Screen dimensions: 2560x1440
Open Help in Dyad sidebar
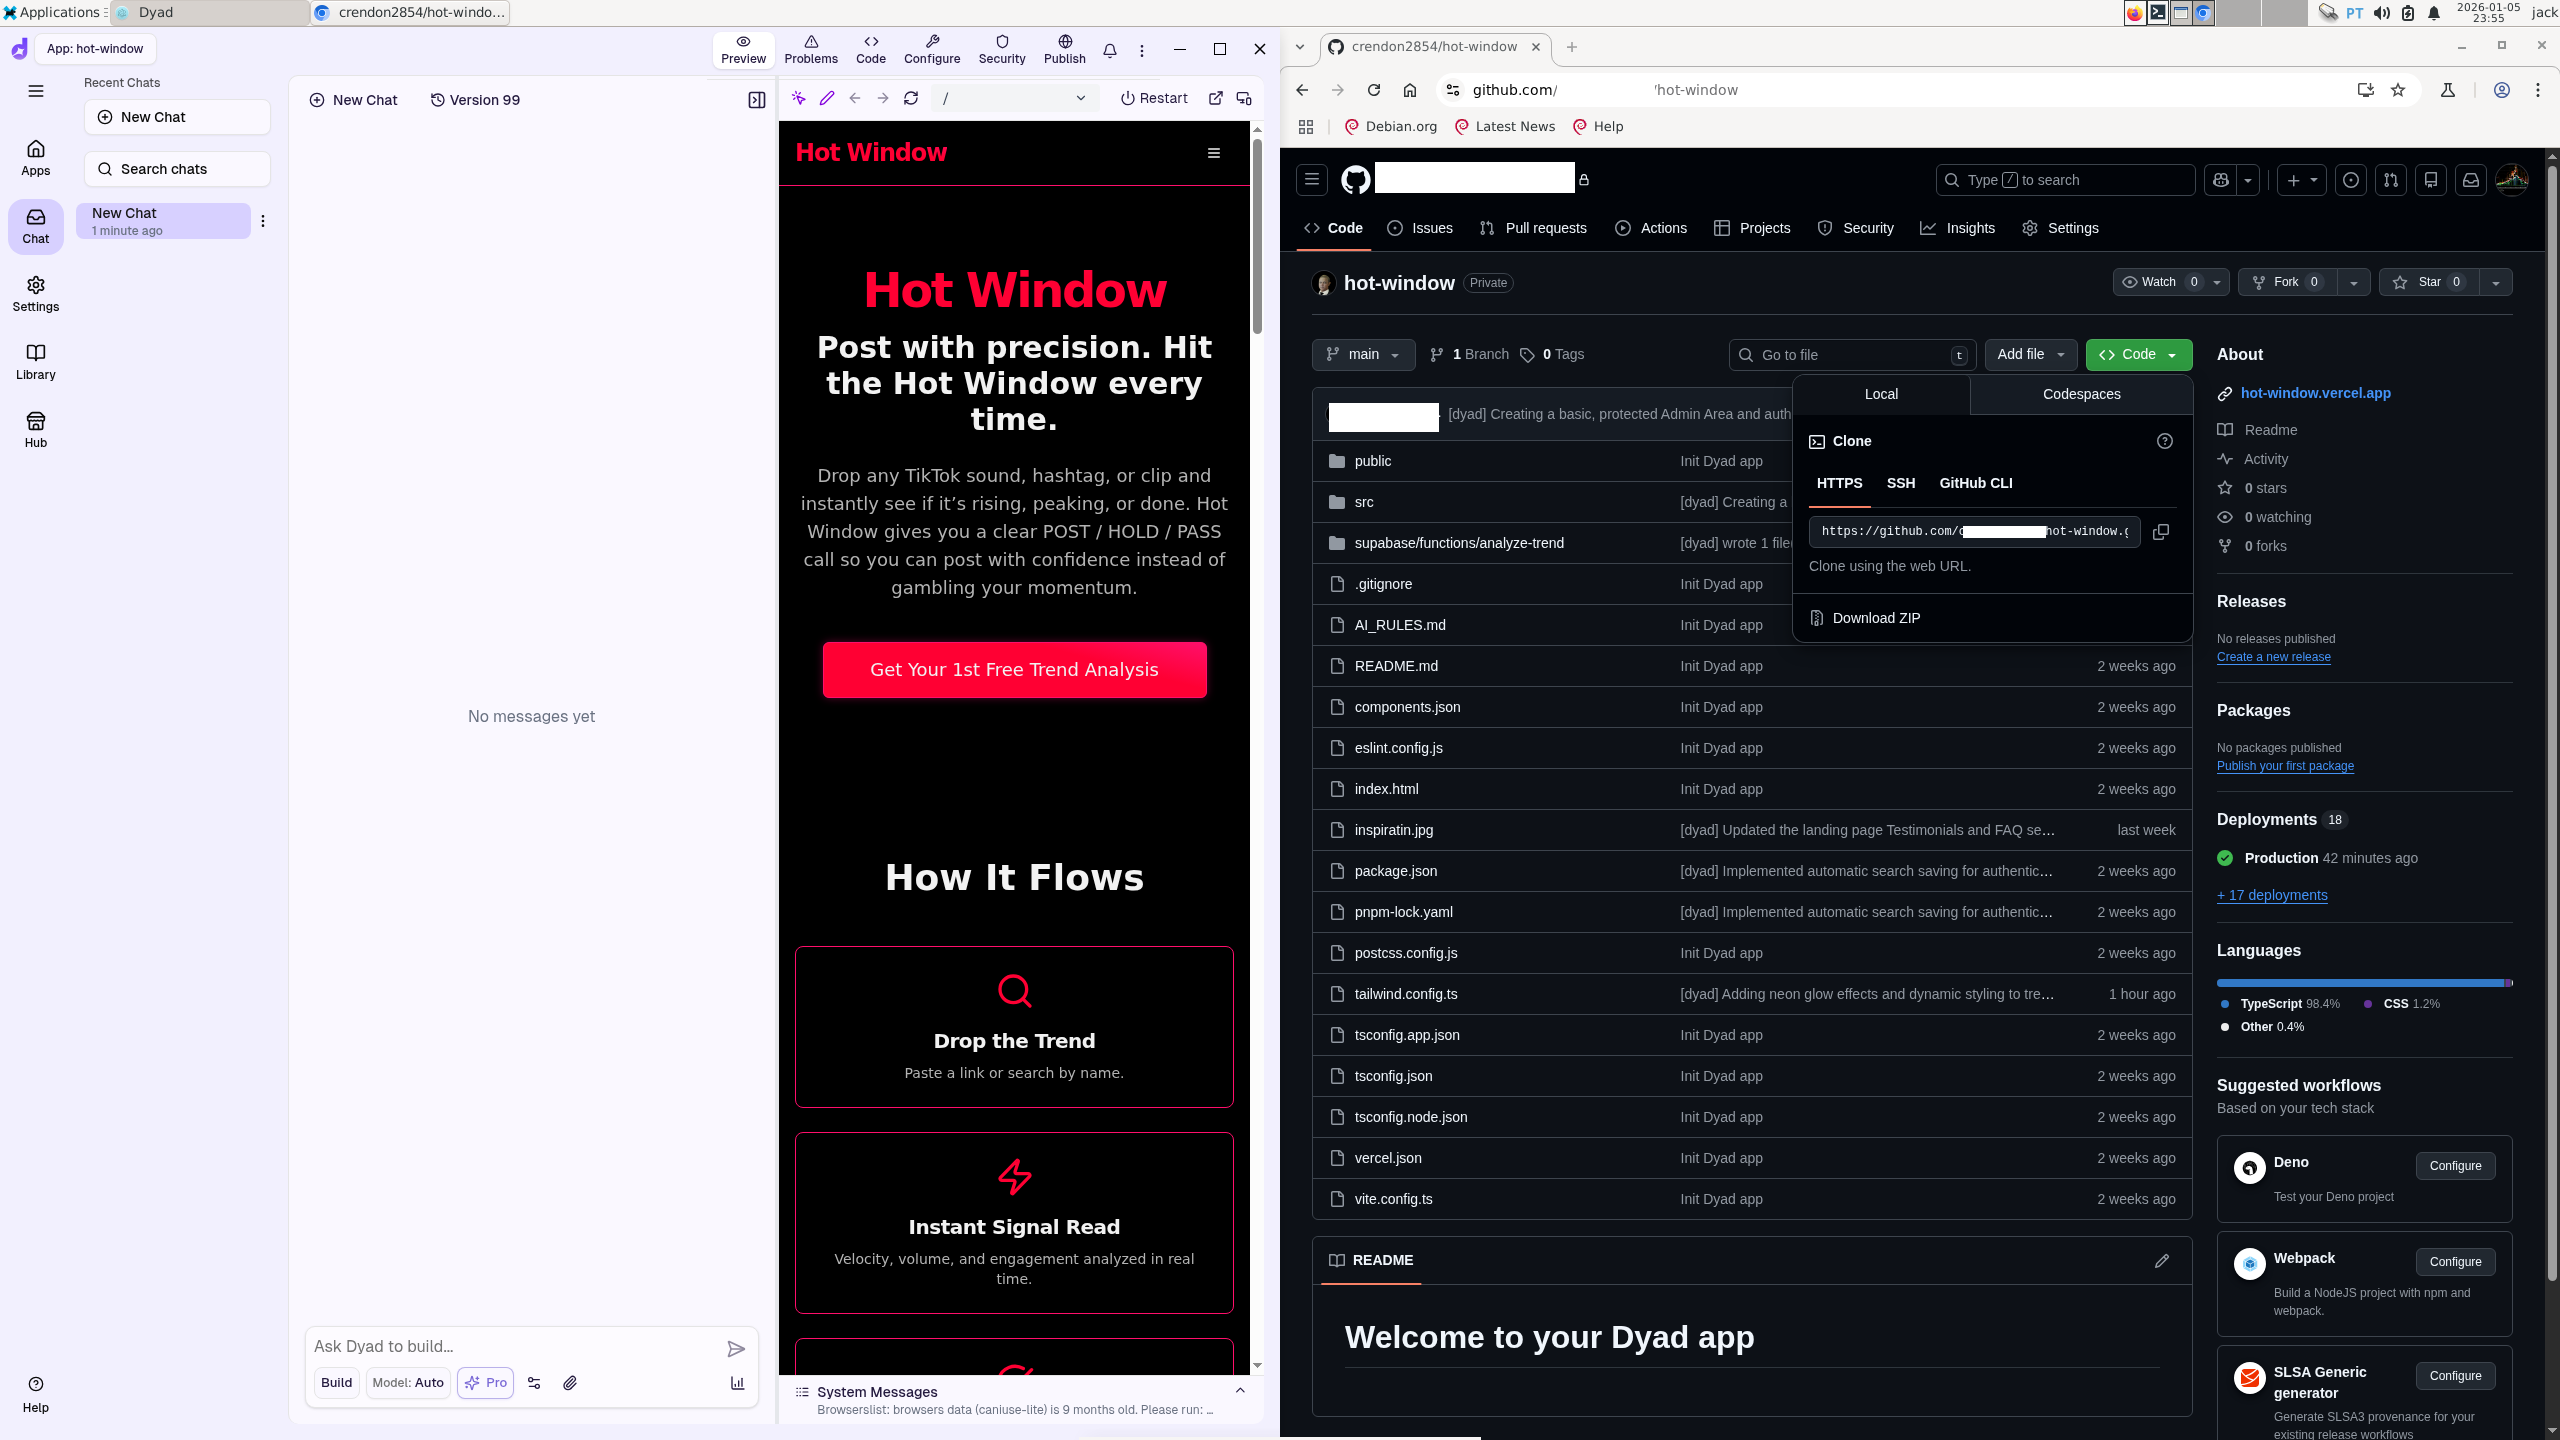36,1394
